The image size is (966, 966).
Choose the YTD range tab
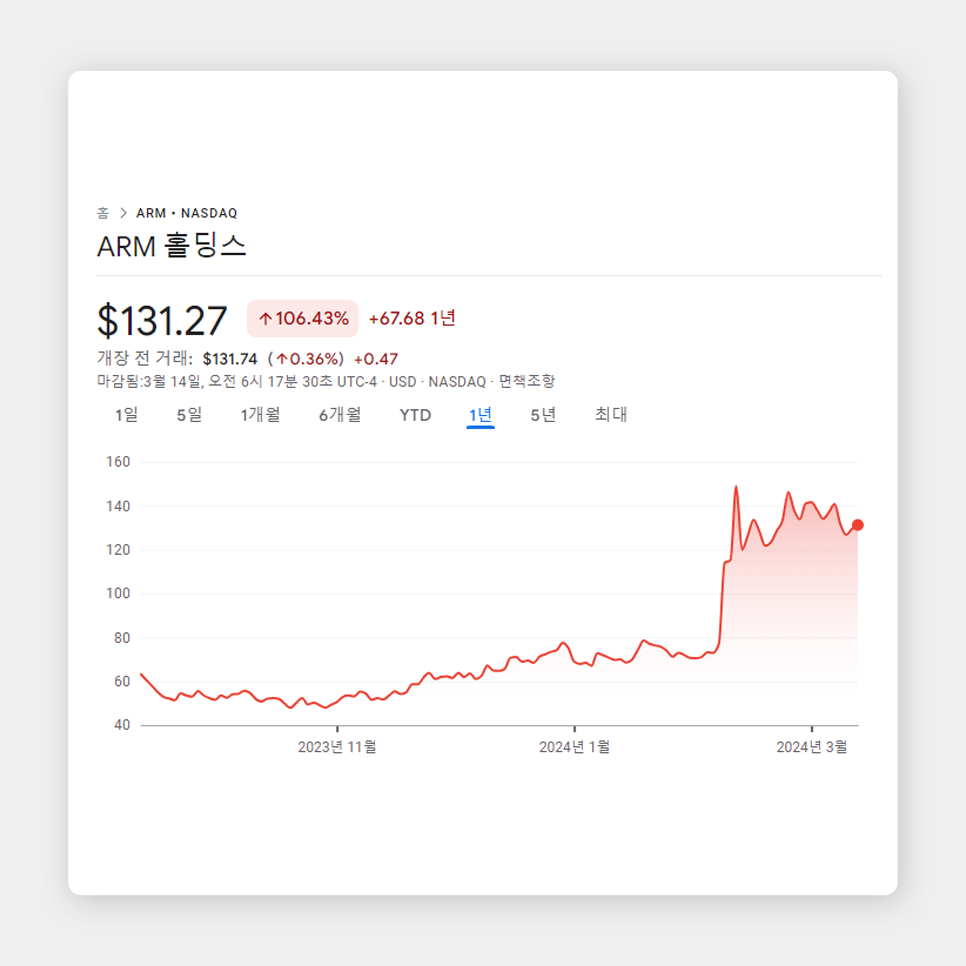415,415
